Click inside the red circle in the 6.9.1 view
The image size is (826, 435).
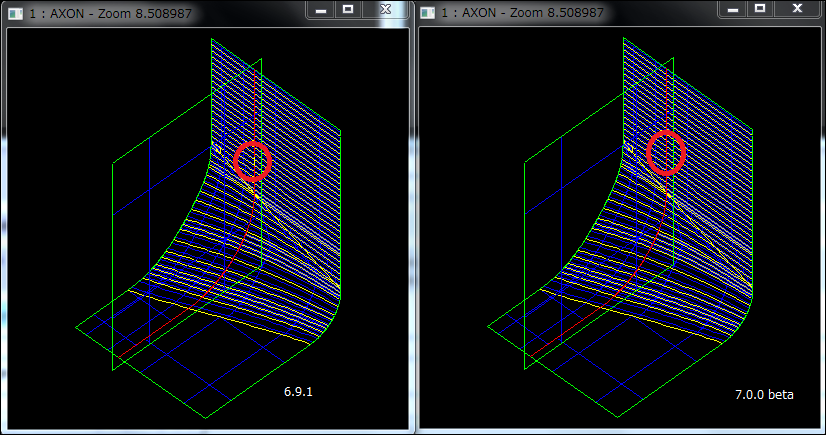coord(253,161)
